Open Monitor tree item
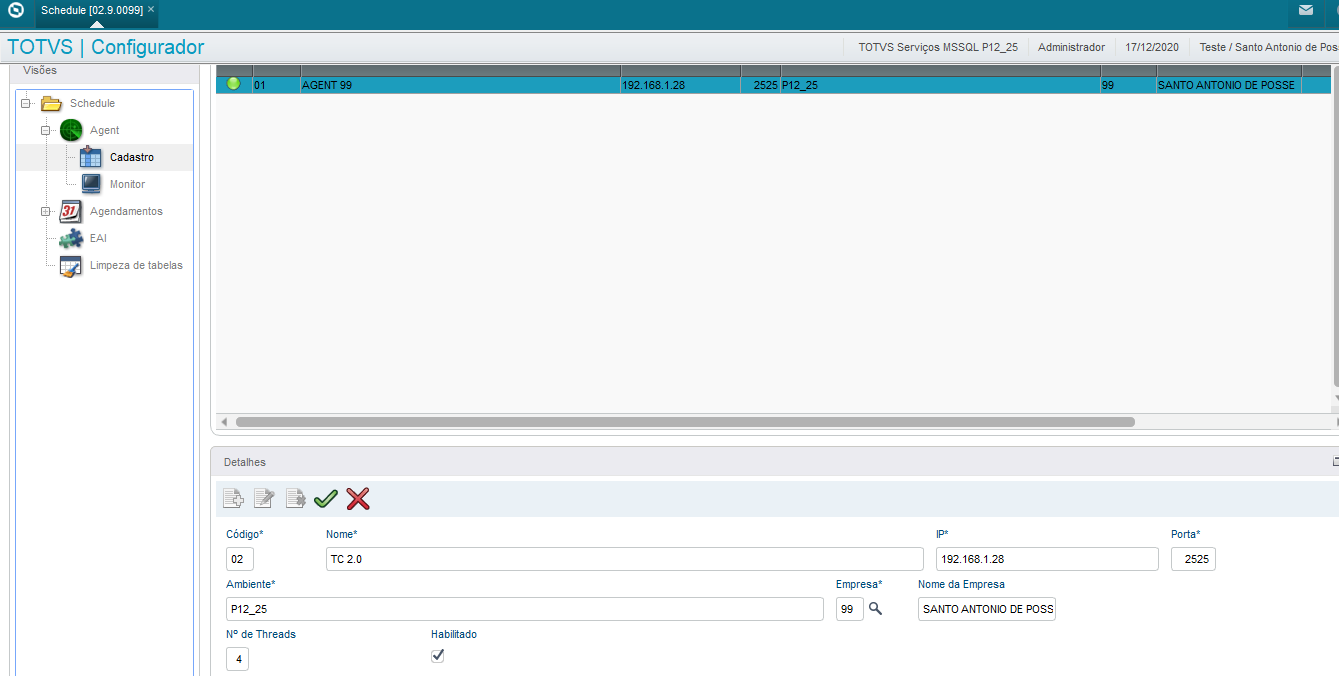This screenshot has height=676, width=1339. click(127, 184)
